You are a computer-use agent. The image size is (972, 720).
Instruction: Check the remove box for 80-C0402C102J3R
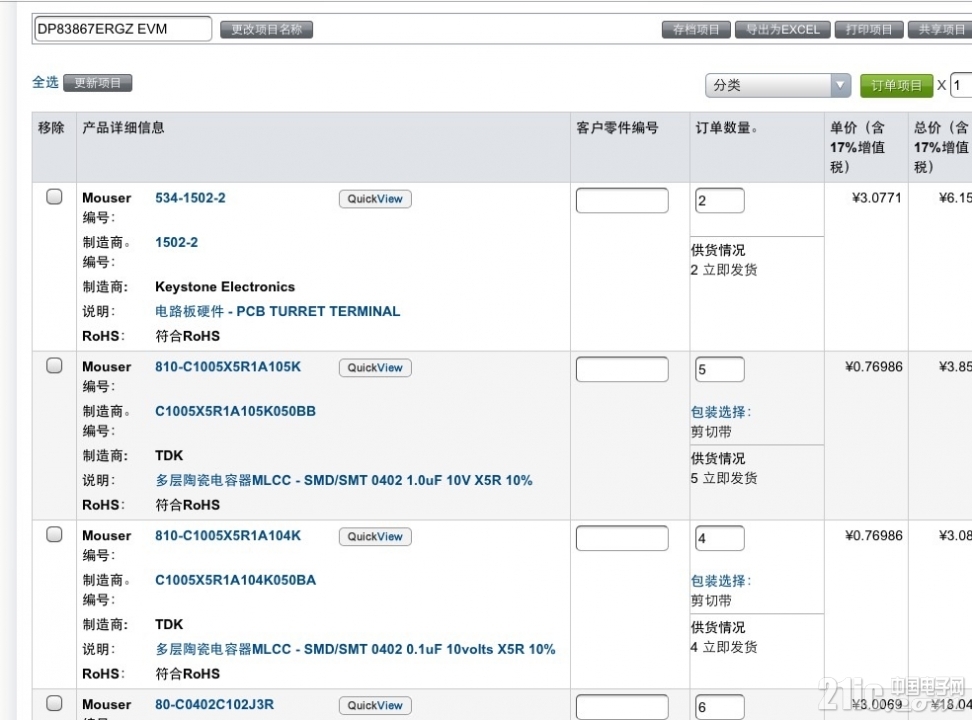pyautogui.click(x=55, y=703)
